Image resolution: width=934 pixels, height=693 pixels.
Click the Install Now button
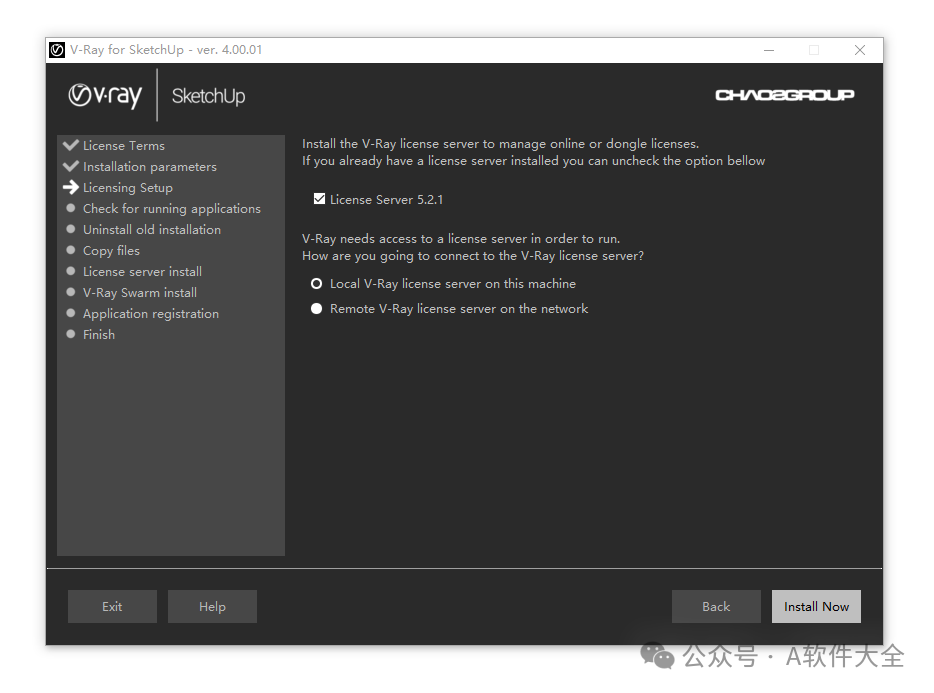click(x=816, y=607)
